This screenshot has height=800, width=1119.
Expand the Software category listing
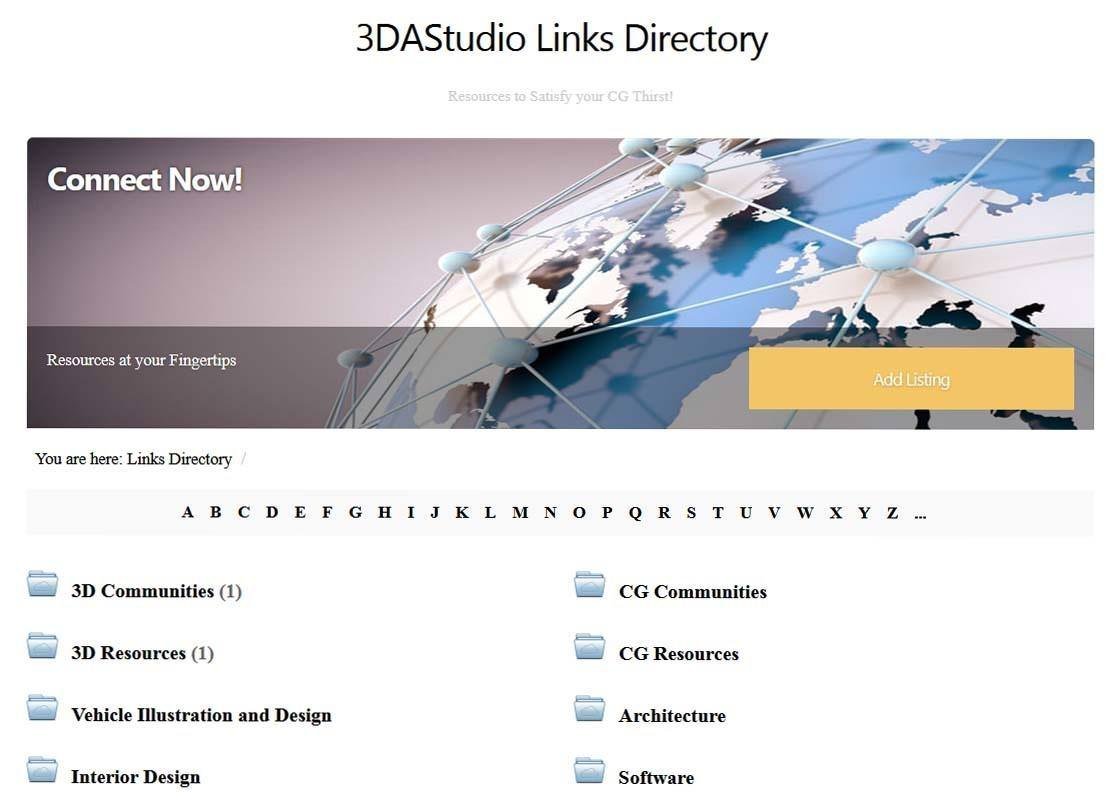(655, 777)
